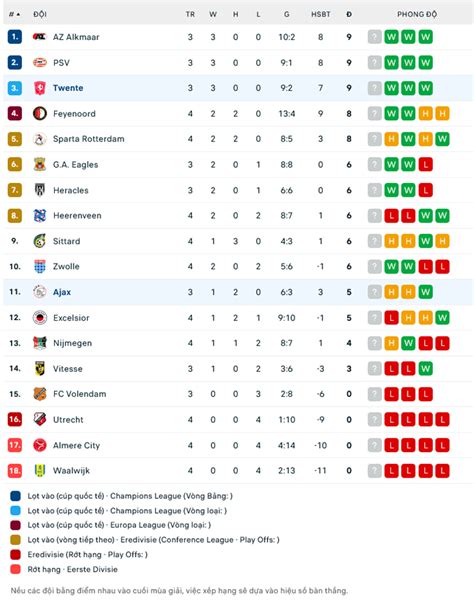This screenshot has width=474, height=601.
Task: Click the AZ Alkmaar club logo
Action: [x=39, y=37]
